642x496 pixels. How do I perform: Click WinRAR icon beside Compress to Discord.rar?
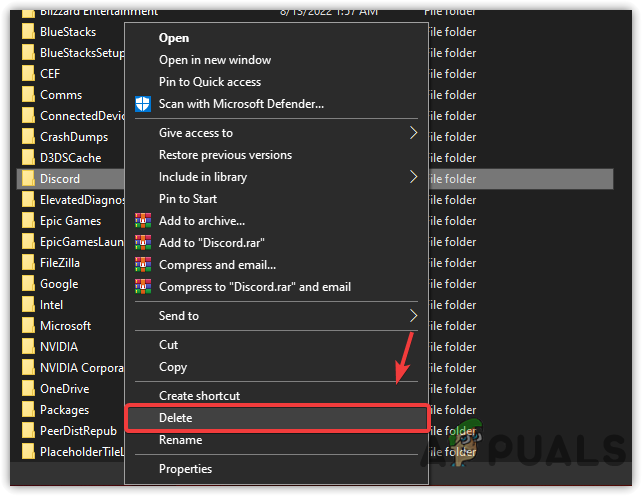(143, 287)
